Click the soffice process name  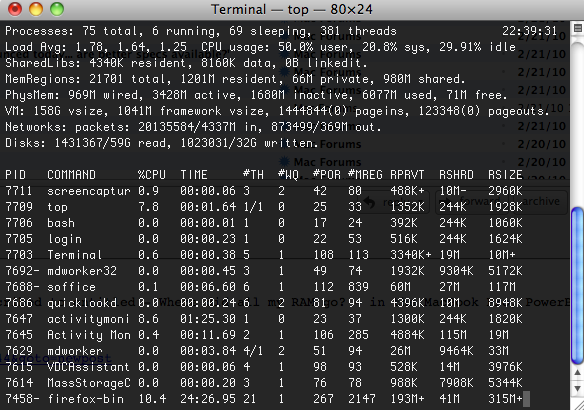point(72,287)
